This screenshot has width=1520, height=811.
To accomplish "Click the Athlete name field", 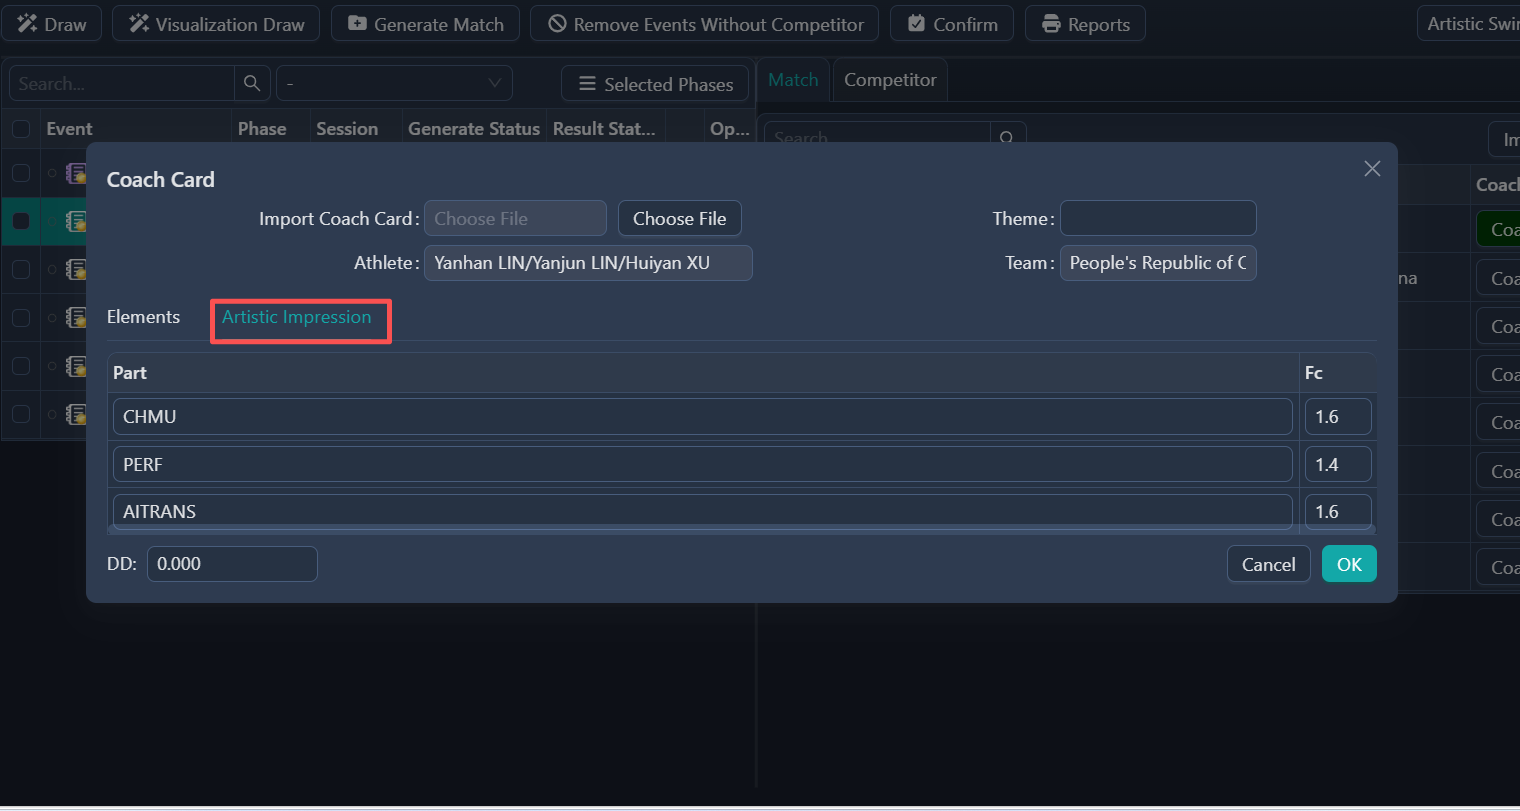I will (x=588, y=263).
